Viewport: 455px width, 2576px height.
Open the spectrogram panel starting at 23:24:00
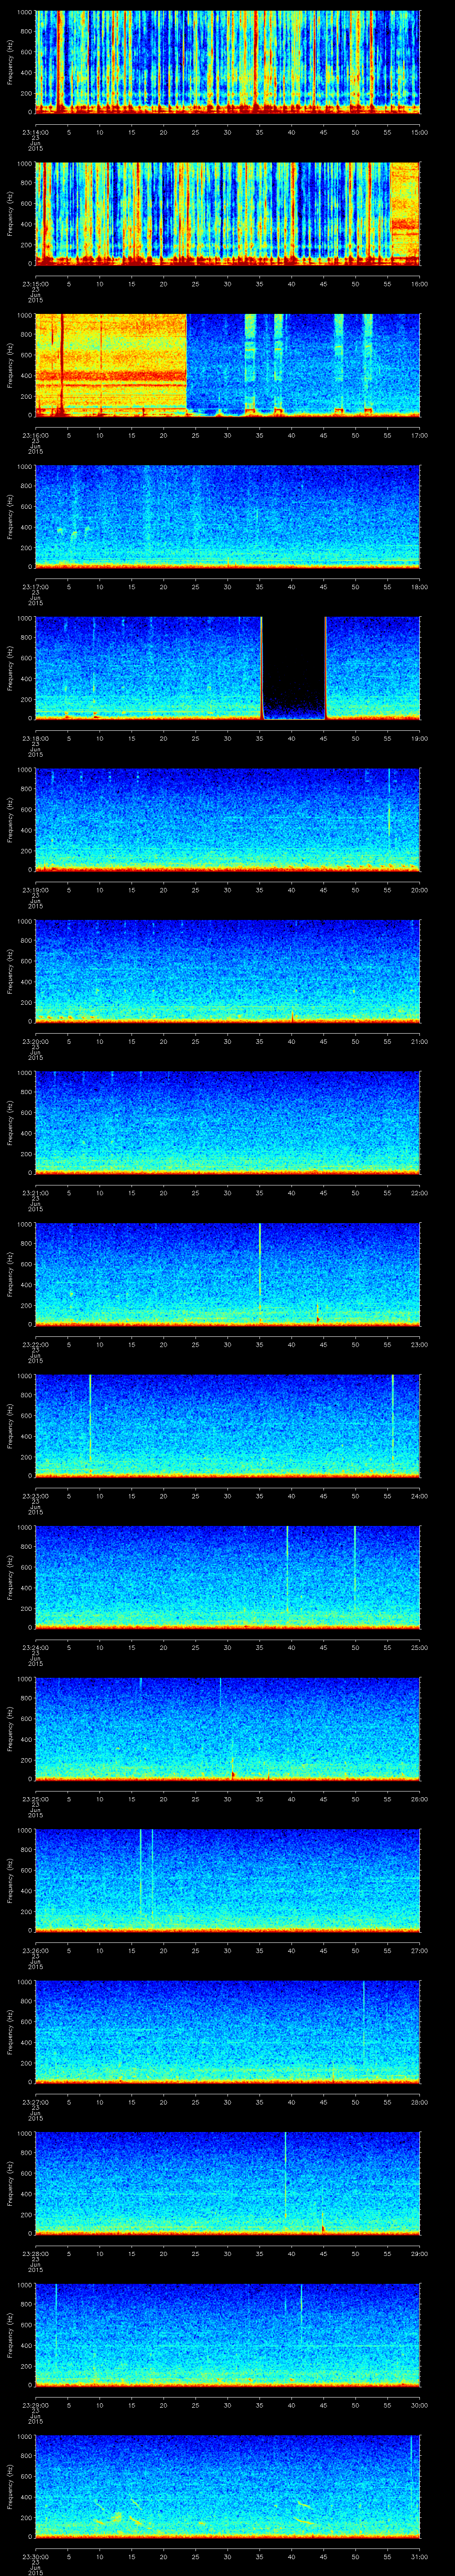[227, 1577]
